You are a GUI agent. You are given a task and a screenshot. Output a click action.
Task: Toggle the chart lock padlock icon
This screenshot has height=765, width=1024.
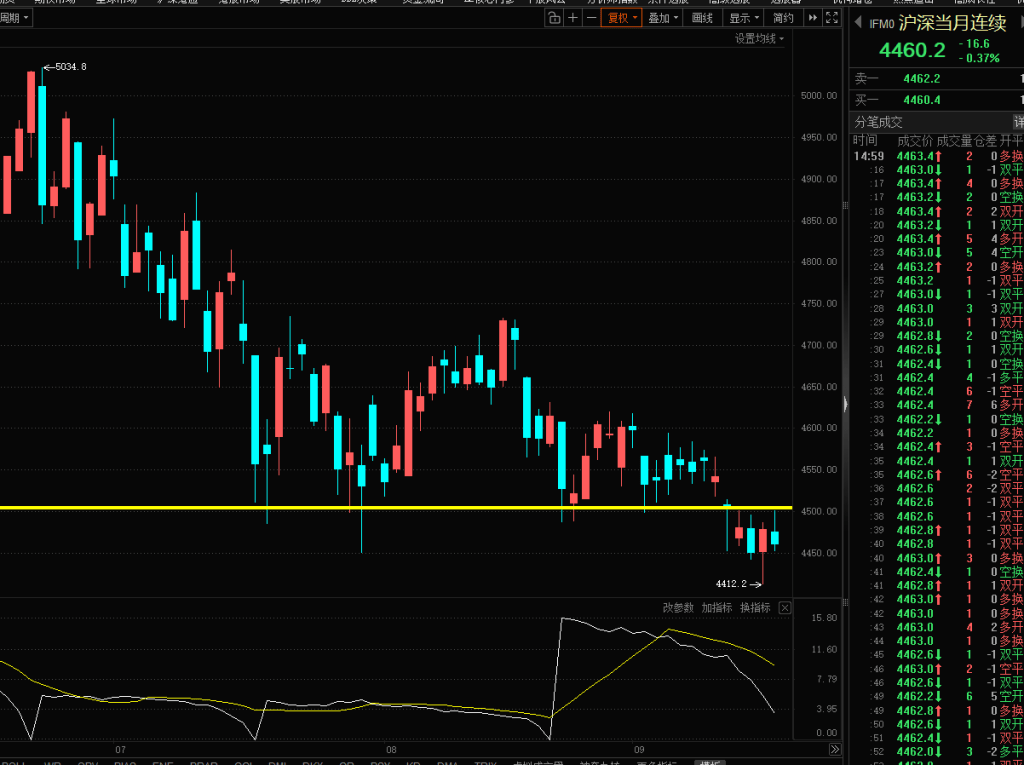[x=554, y=18]
